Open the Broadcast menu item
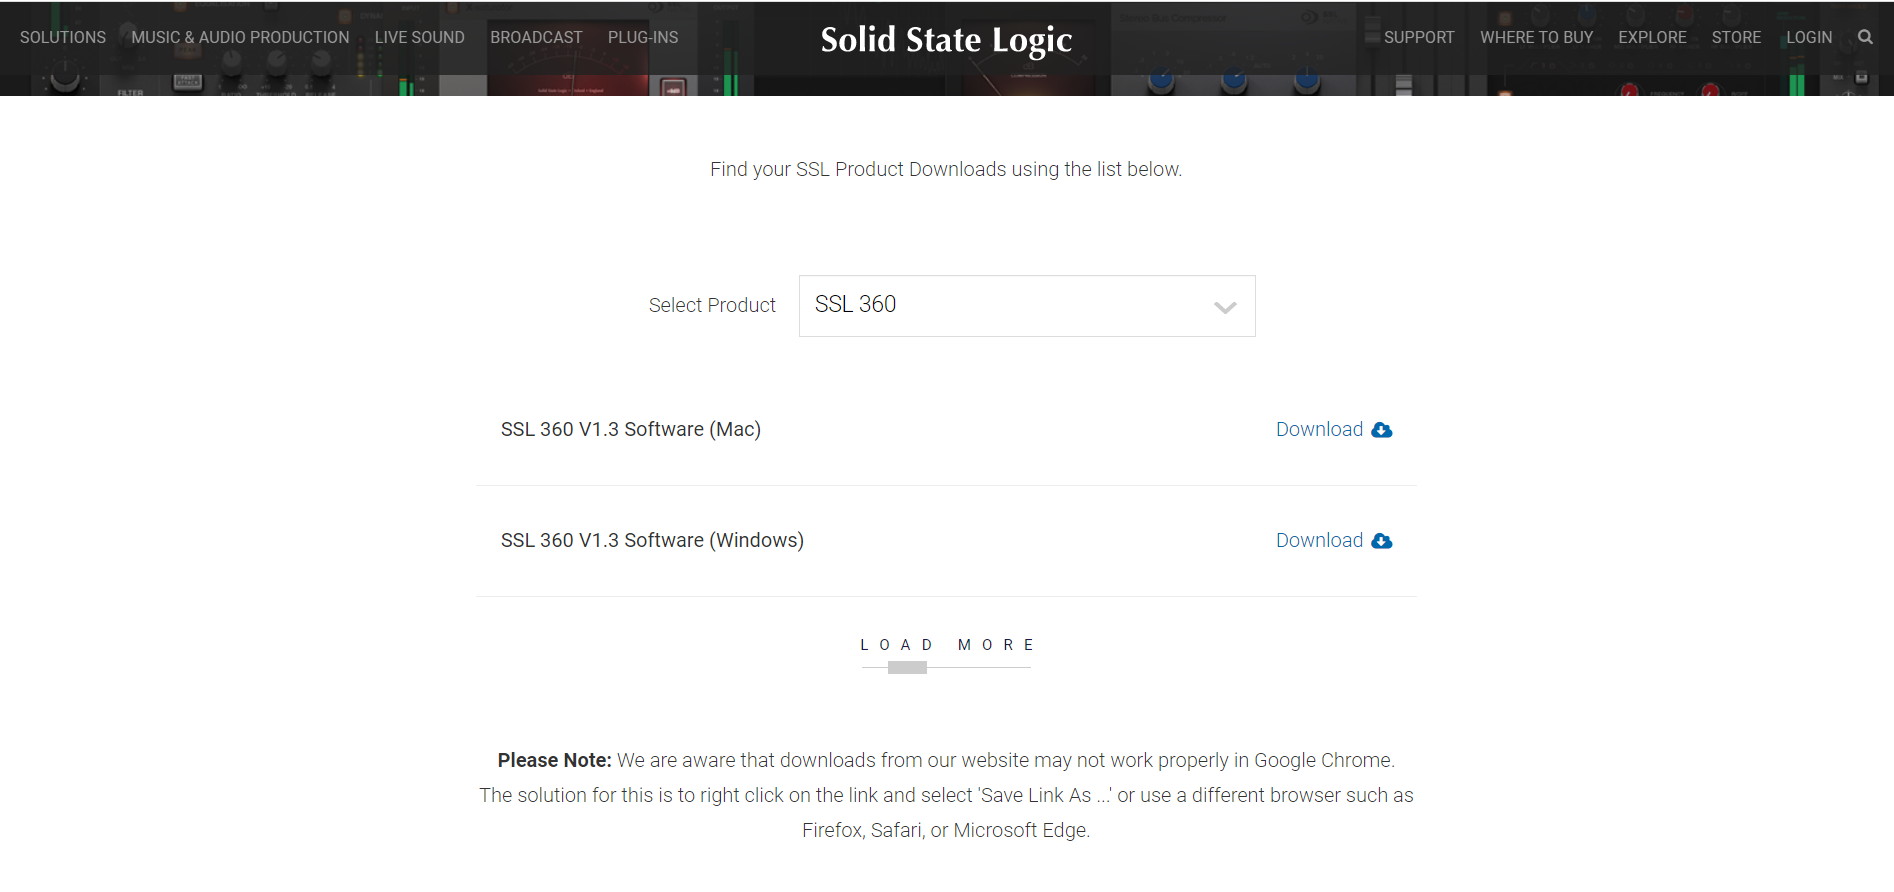 [x=536, y=37]
